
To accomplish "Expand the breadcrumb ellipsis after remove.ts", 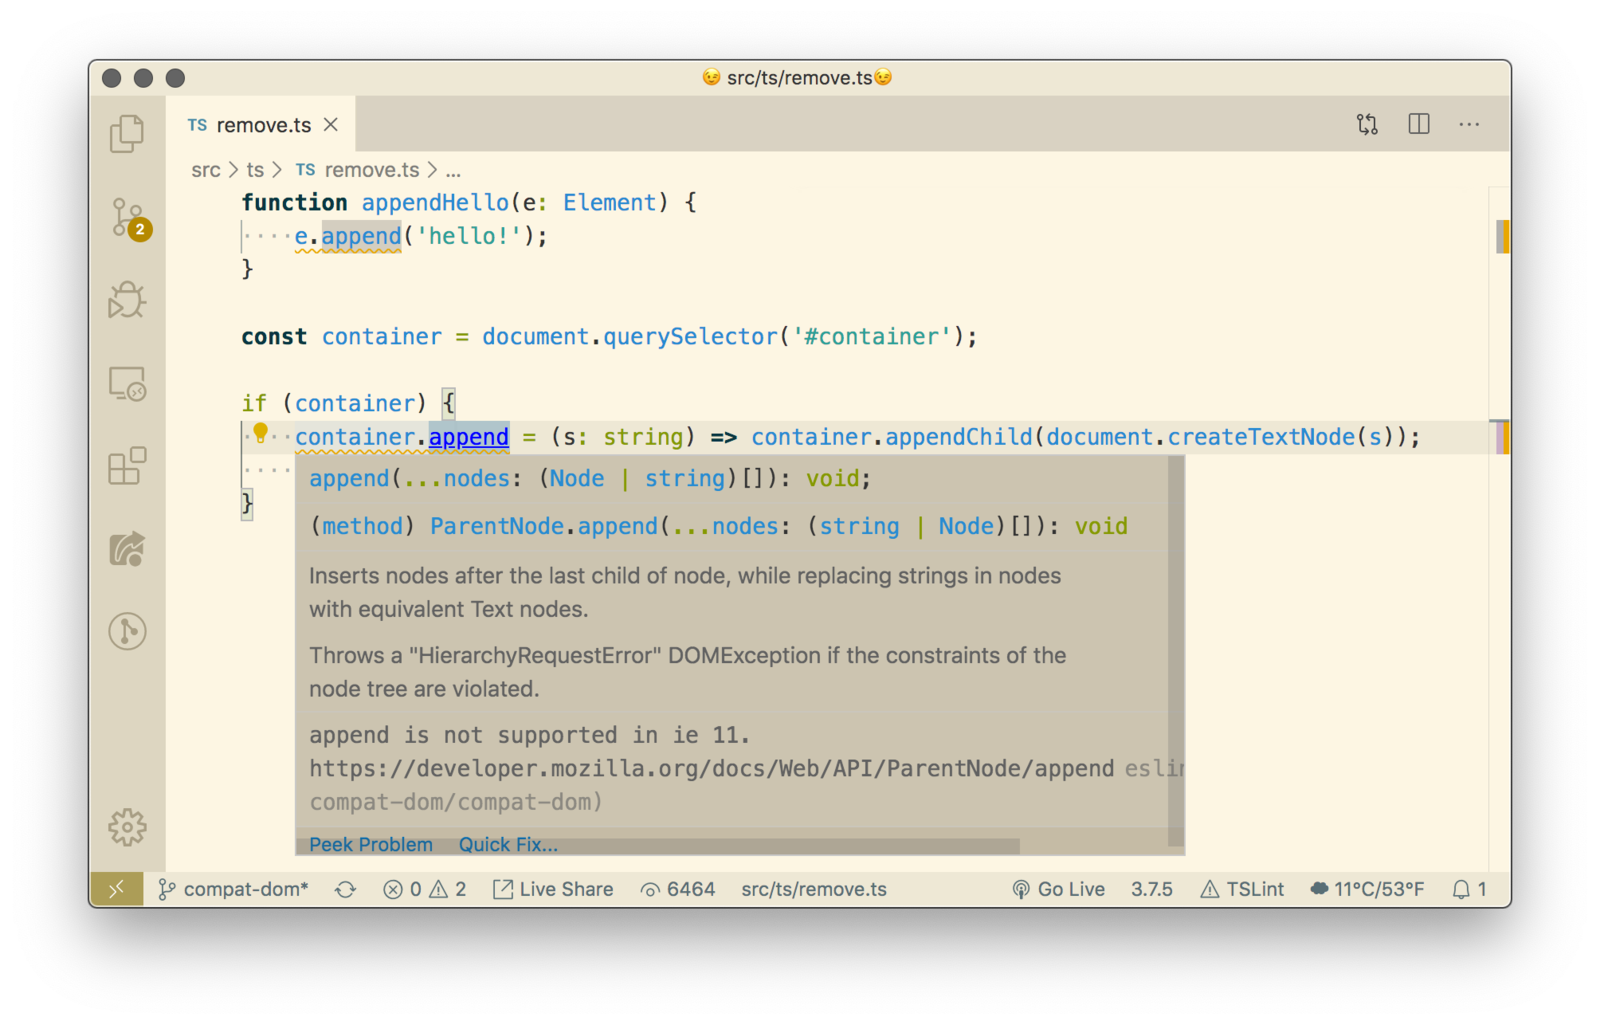I will pos(453,170).
